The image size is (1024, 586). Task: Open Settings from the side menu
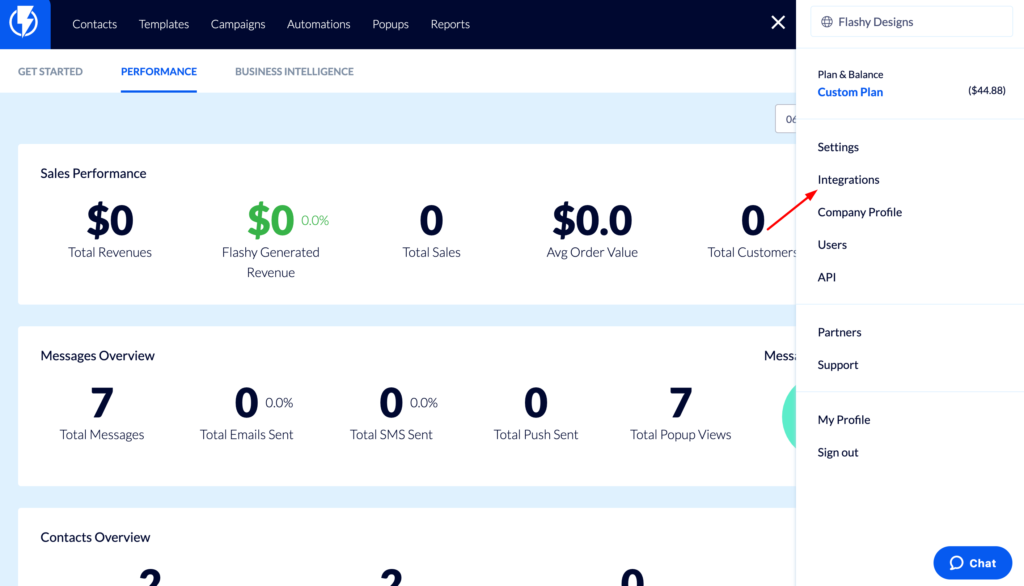838,147
